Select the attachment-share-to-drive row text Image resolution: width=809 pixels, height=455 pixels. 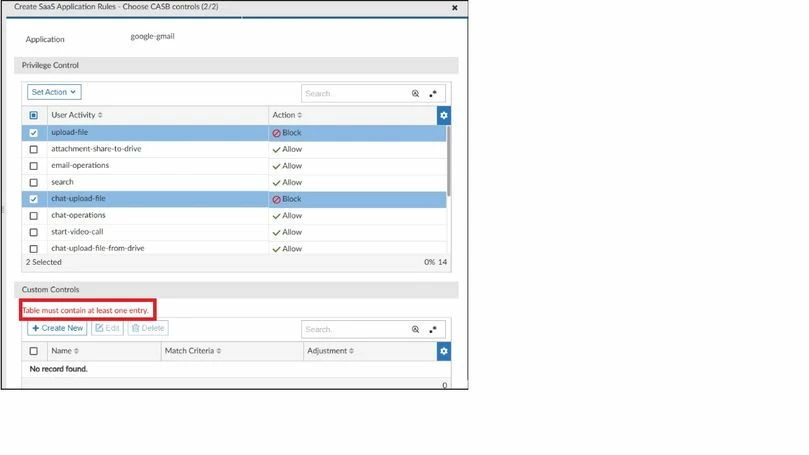[96, 149]
